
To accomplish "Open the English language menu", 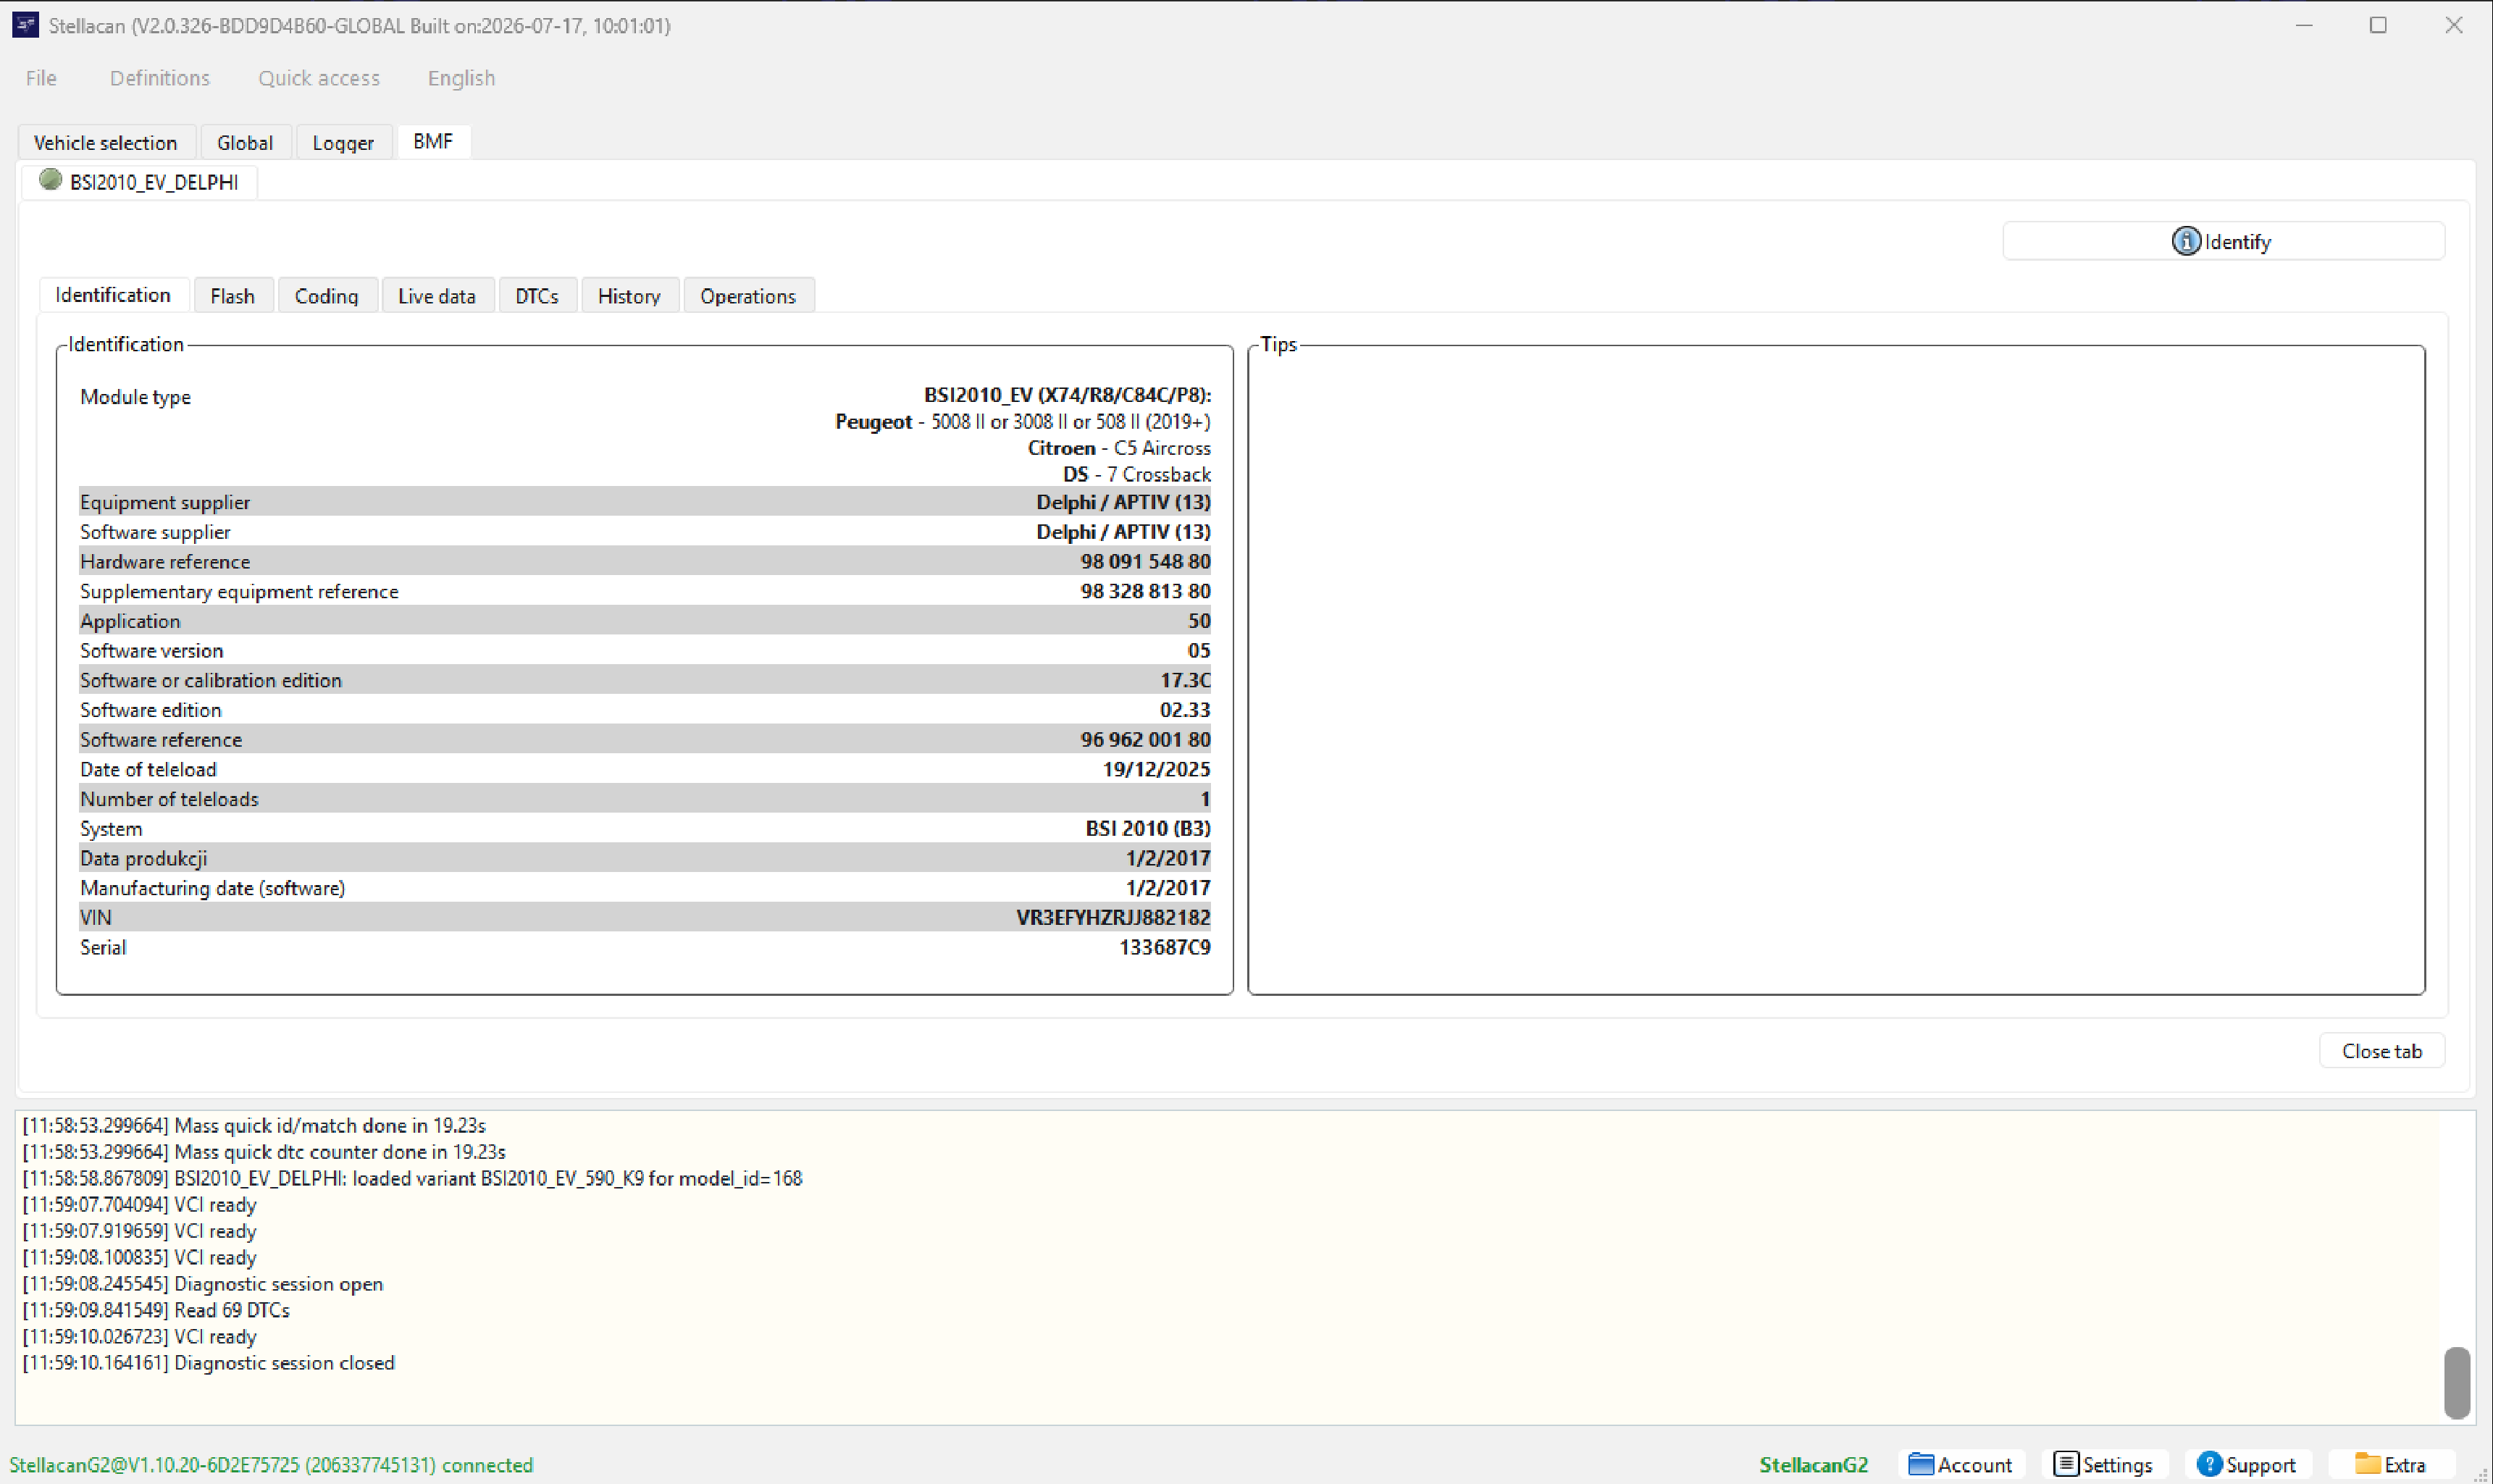I will point(461,78).
